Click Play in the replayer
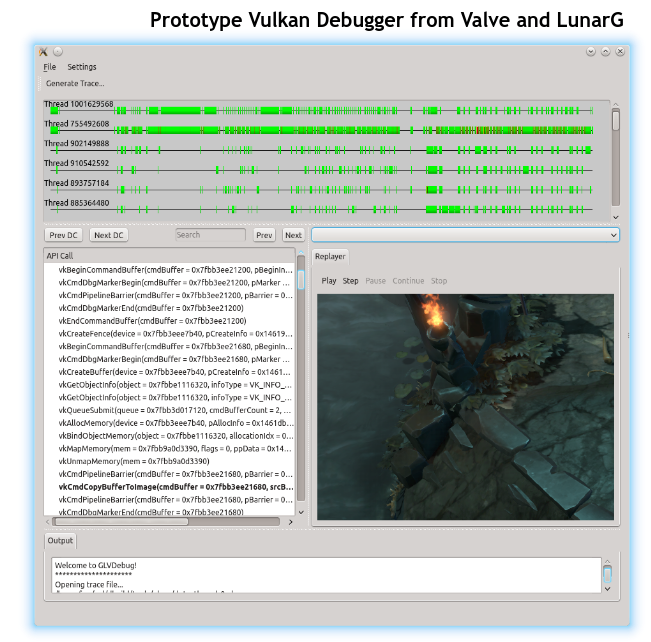 tap(329, 281)
